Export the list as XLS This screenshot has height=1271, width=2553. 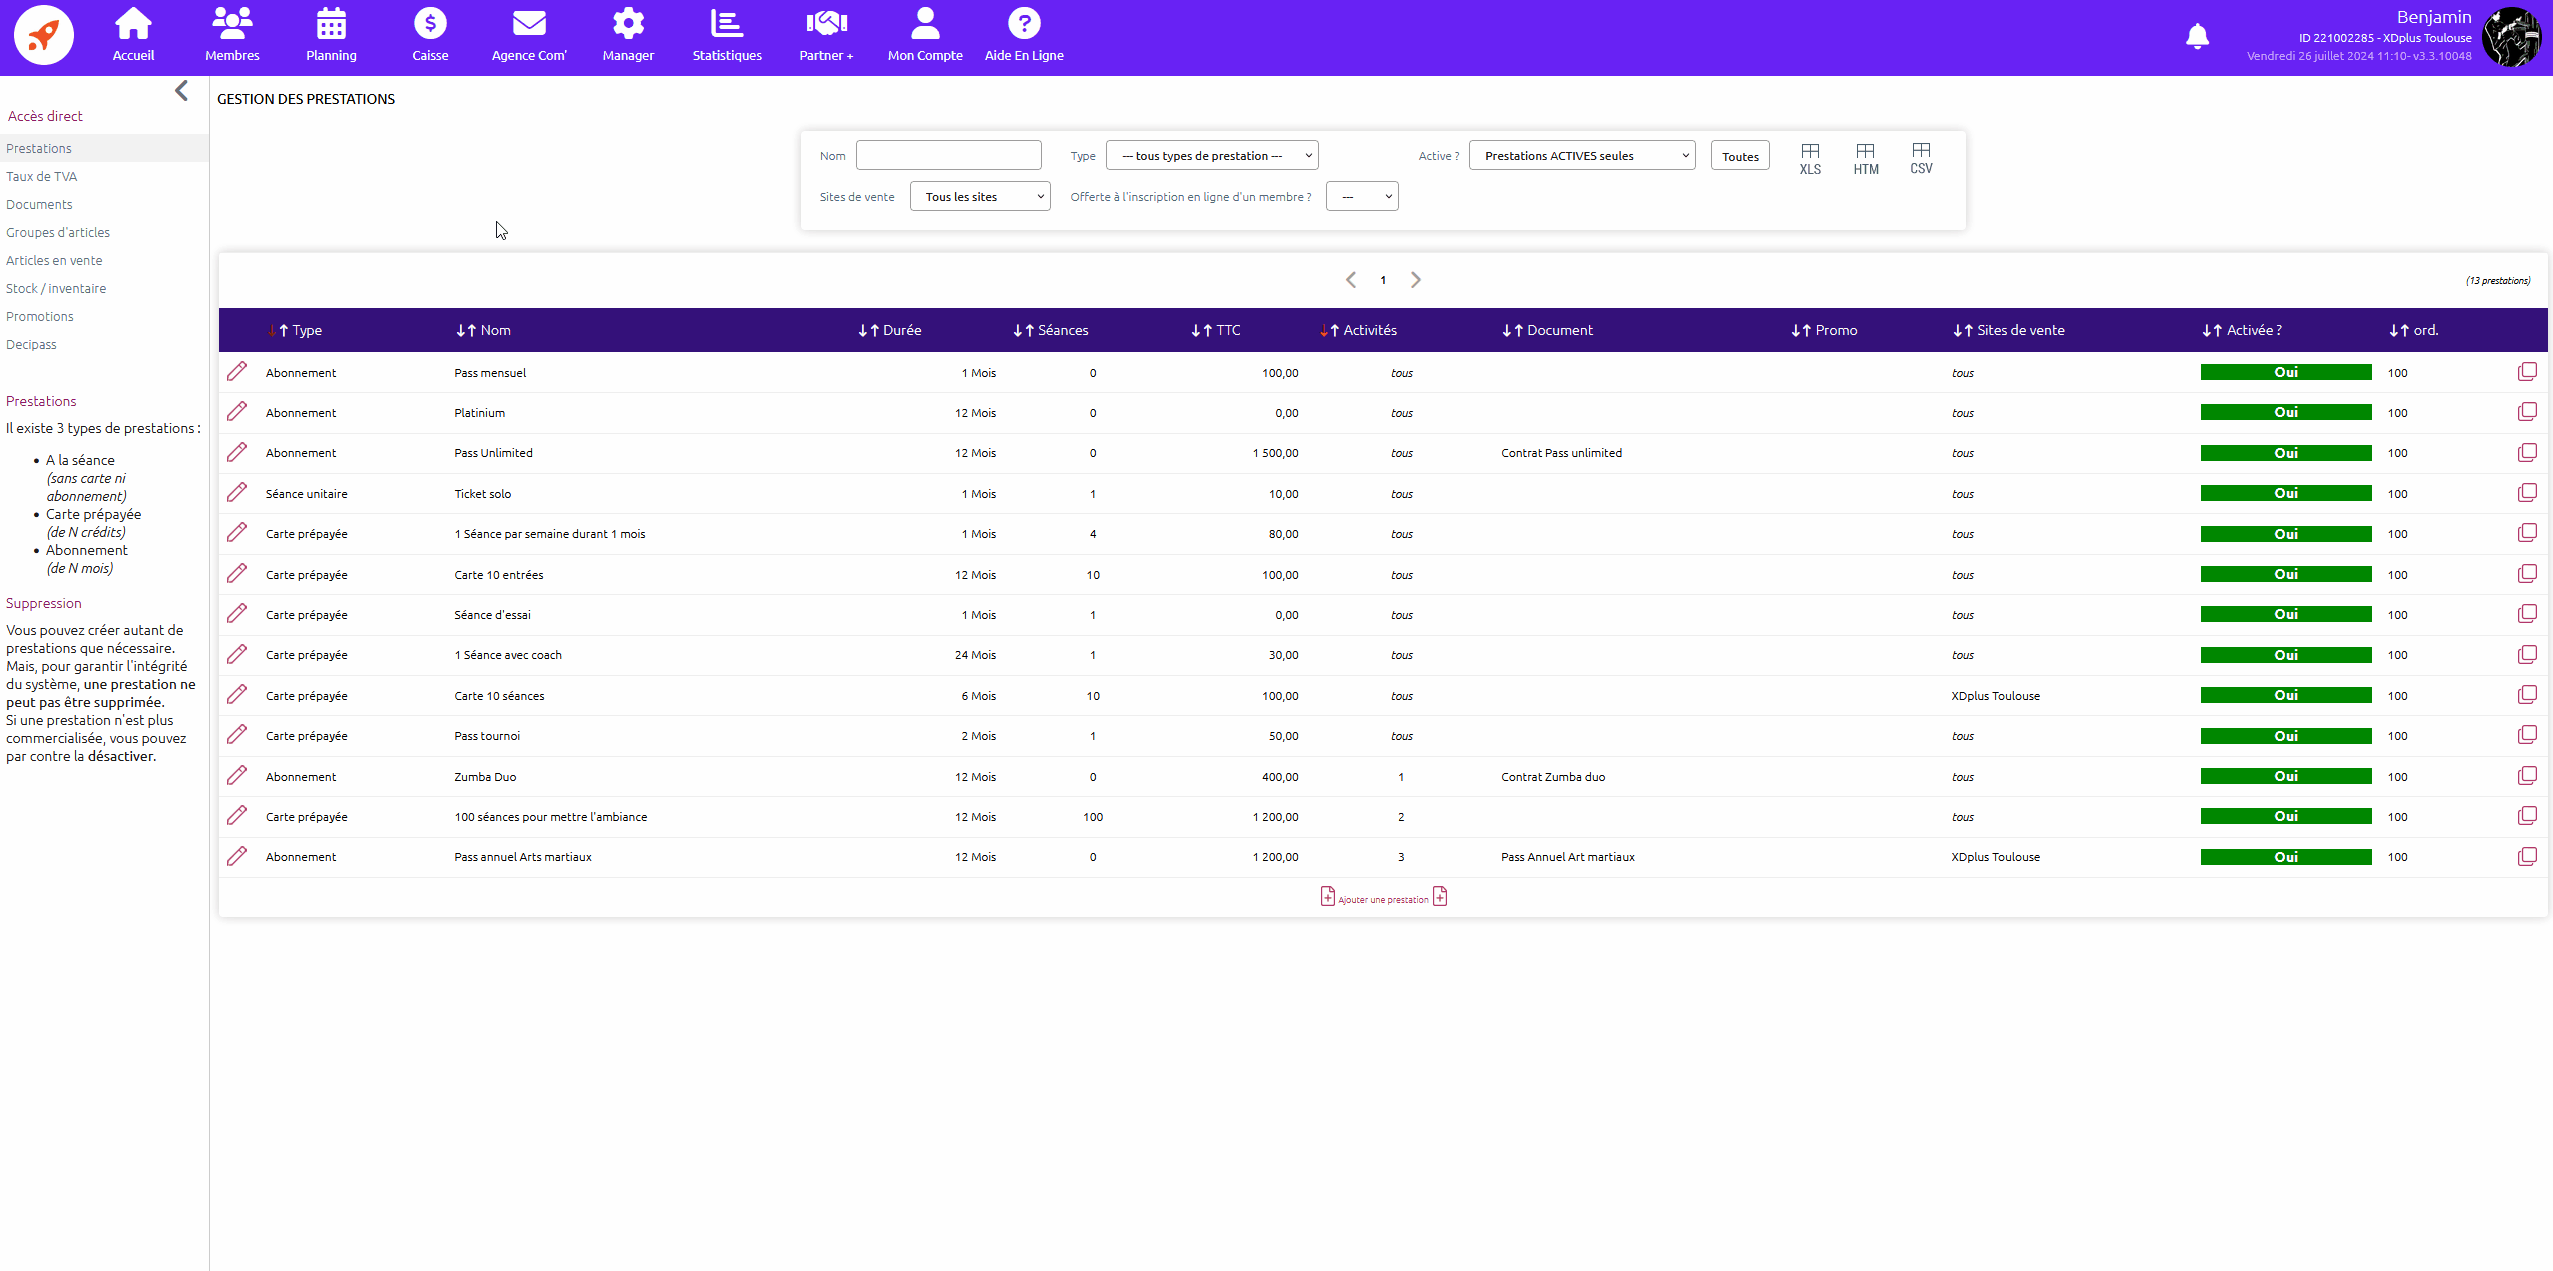(x=1810, y=158)
